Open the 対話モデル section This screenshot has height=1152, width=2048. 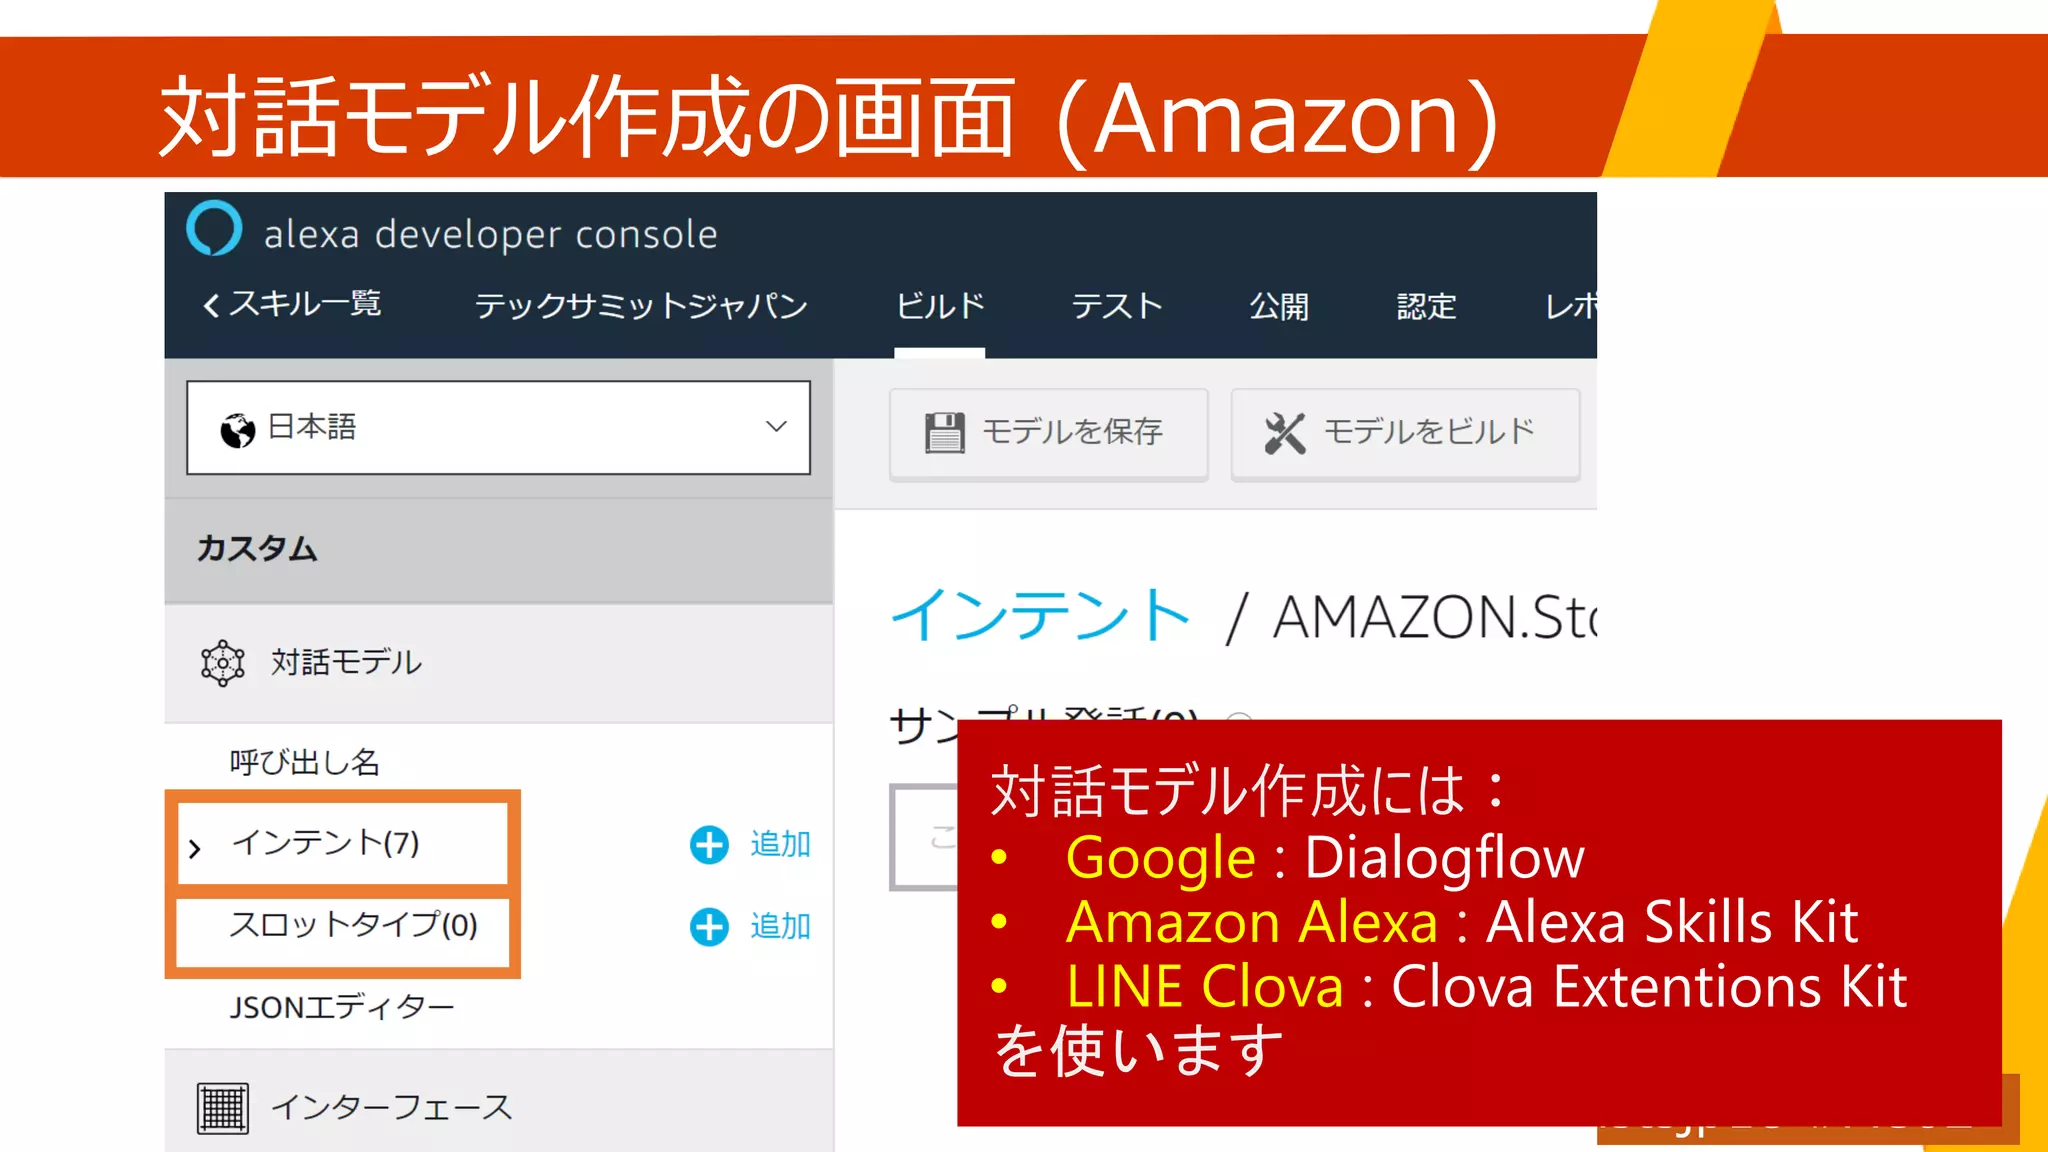coord(498,662)
